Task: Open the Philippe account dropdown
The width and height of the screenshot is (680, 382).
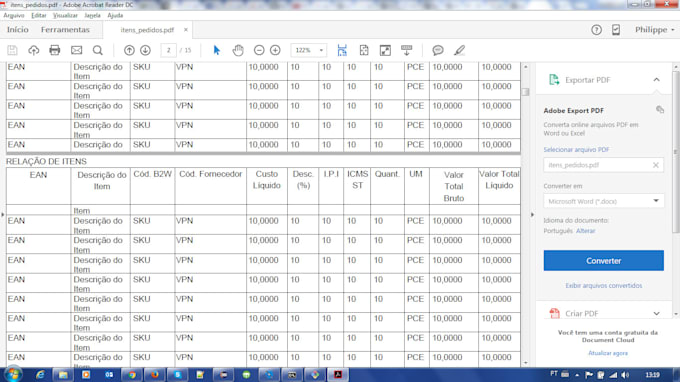Action: click(x=655, y=30)
